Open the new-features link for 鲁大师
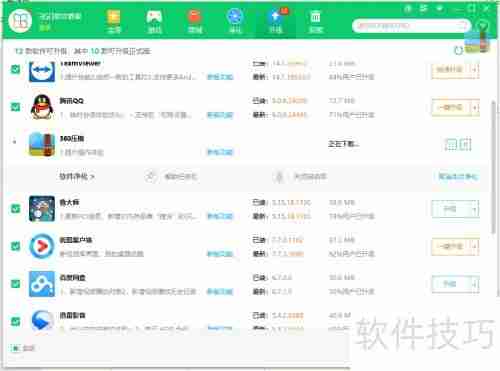 [220, 216]
